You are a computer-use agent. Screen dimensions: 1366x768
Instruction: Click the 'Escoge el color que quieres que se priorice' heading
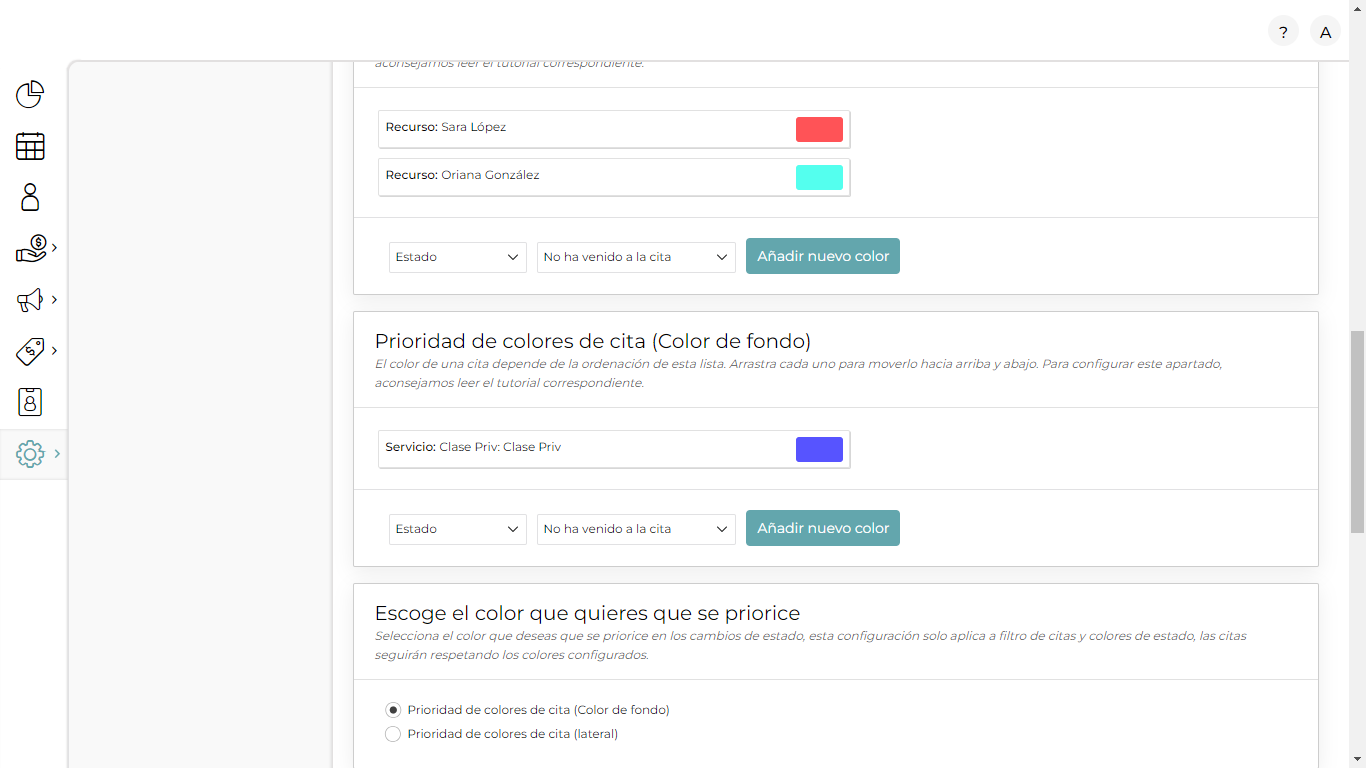[587, 613]
